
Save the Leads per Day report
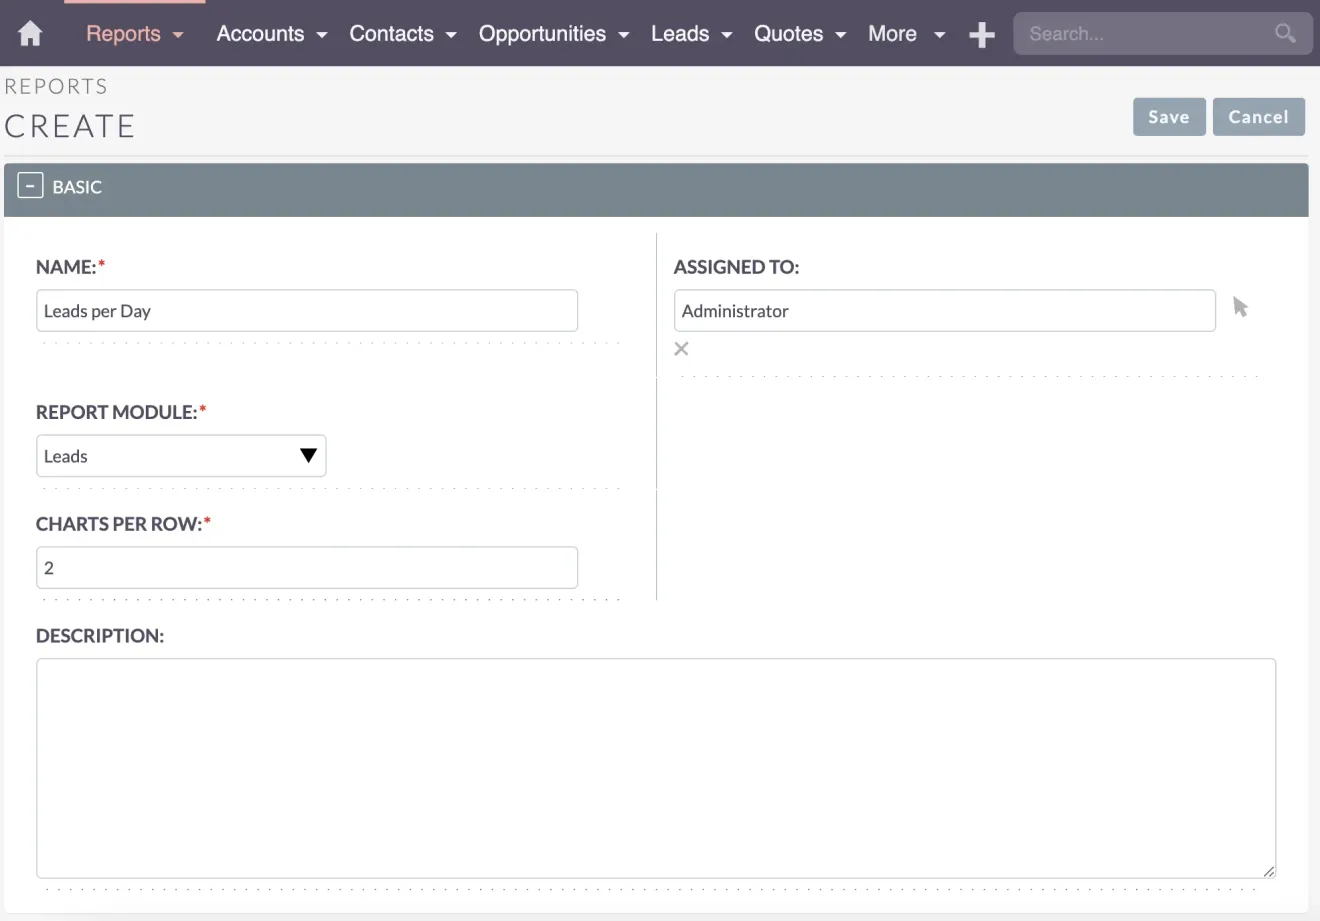(1168, 116)
